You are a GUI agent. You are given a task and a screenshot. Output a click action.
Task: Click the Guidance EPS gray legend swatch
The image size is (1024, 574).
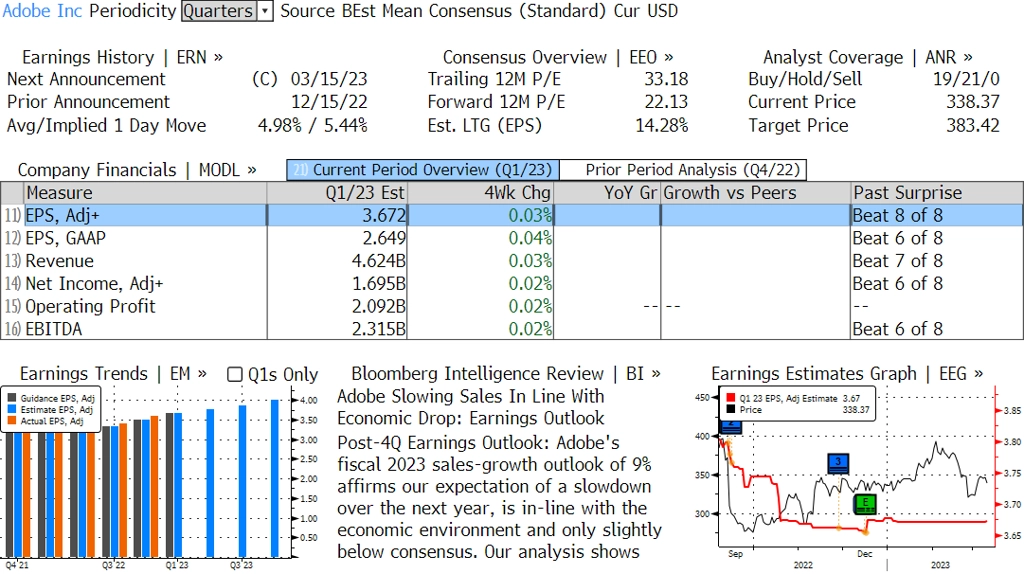pos(12,398)
